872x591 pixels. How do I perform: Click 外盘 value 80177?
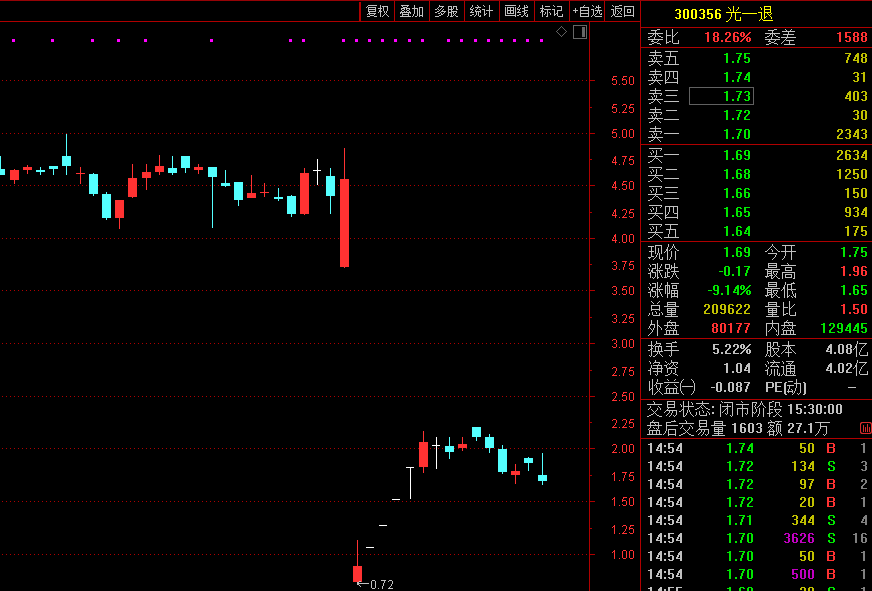[731, 328]
